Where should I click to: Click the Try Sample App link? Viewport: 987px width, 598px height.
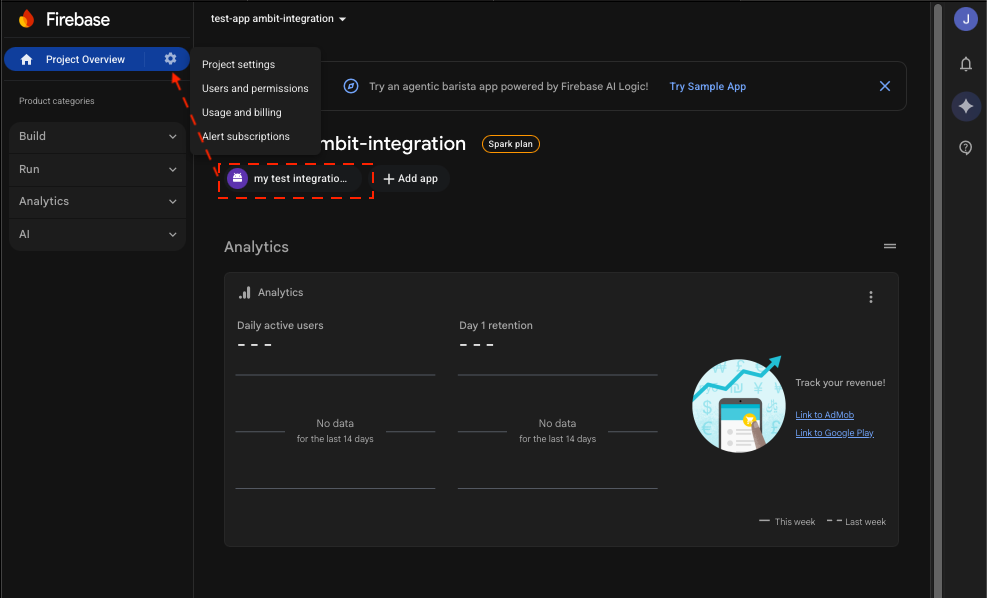(707, 86)
